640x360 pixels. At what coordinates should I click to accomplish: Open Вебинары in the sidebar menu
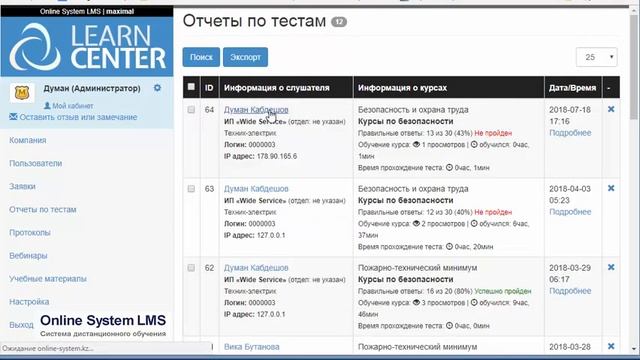29,256
